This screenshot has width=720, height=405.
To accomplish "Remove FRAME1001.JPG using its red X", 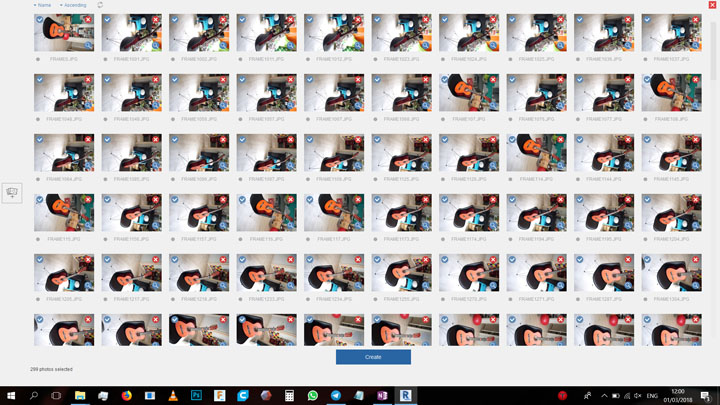I will (x=156, y=20).
